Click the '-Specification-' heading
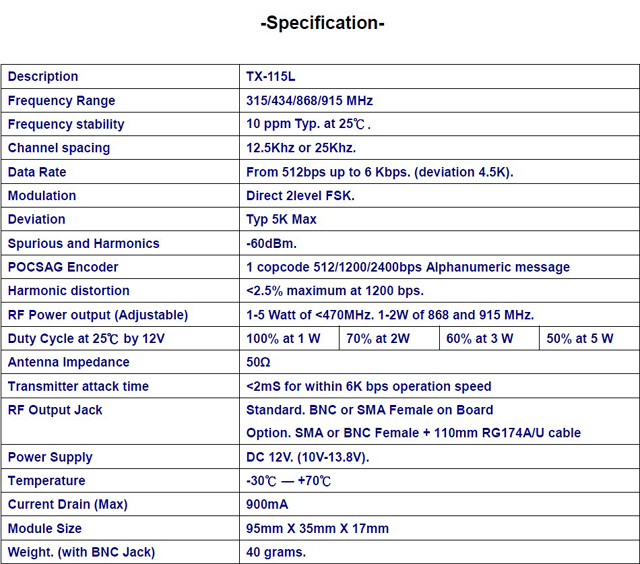640x564 pixels. point(322,23)
